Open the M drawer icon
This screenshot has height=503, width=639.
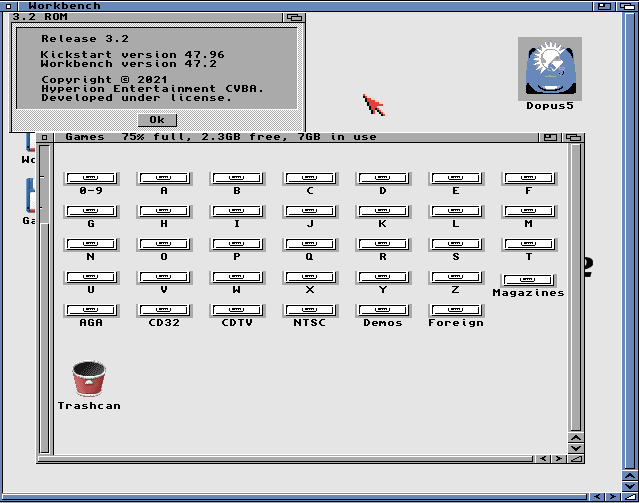point(529,211)
